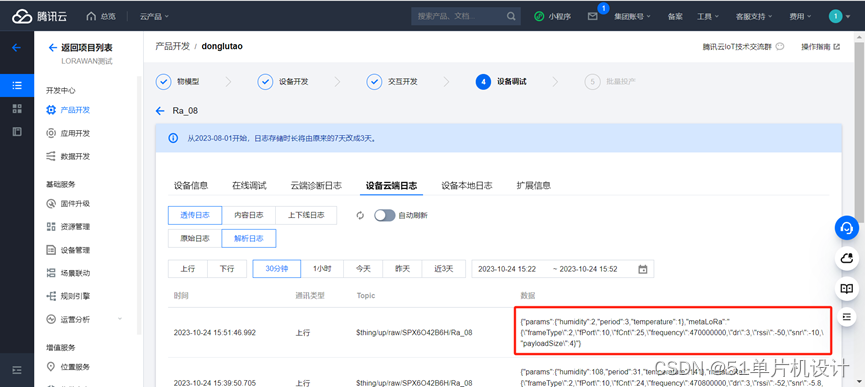Go to the 交互开发 step
This screenshot has width=865, height=387.
coord(392,82)
